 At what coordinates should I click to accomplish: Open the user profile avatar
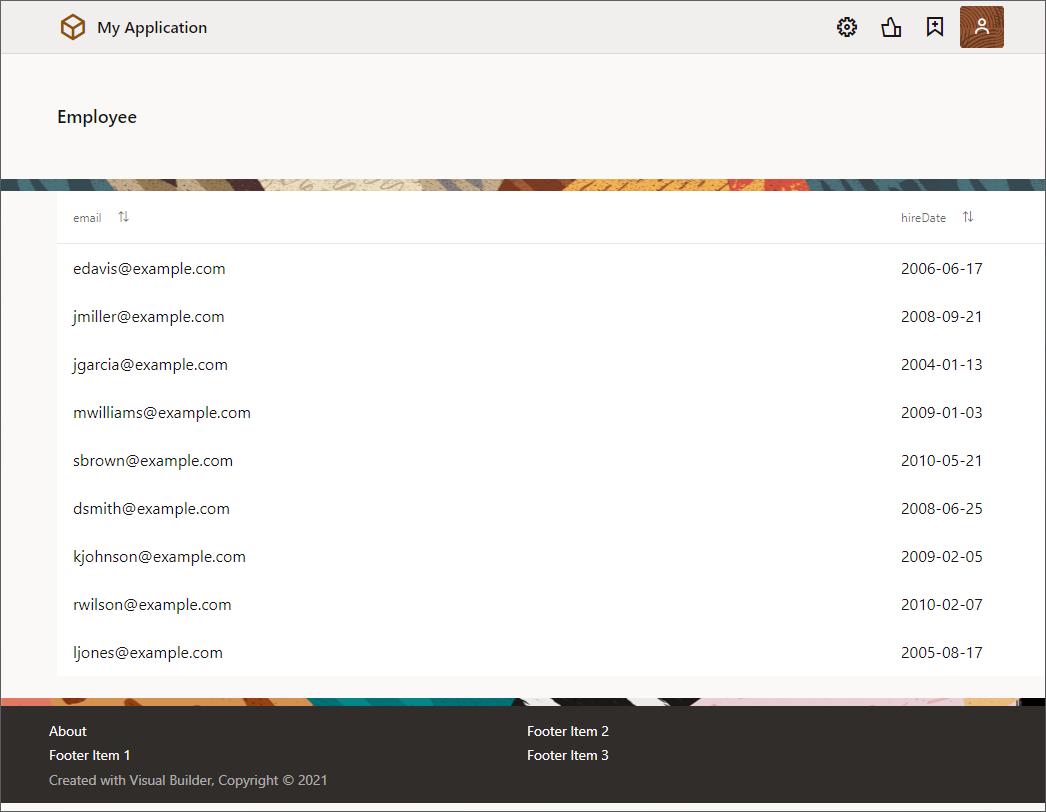pos(981,27)
